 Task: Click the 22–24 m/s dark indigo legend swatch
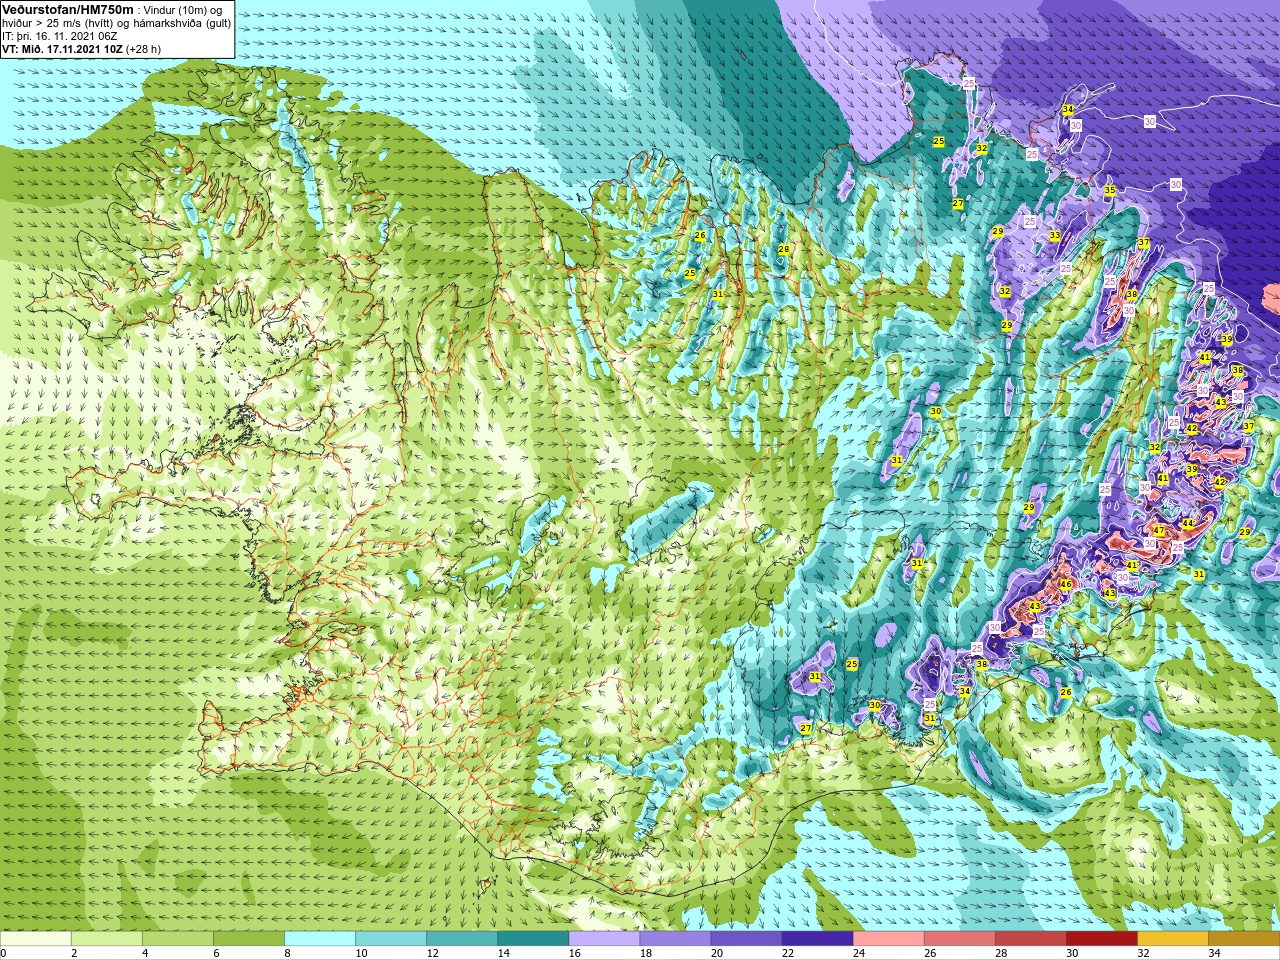tap(817, 939)
